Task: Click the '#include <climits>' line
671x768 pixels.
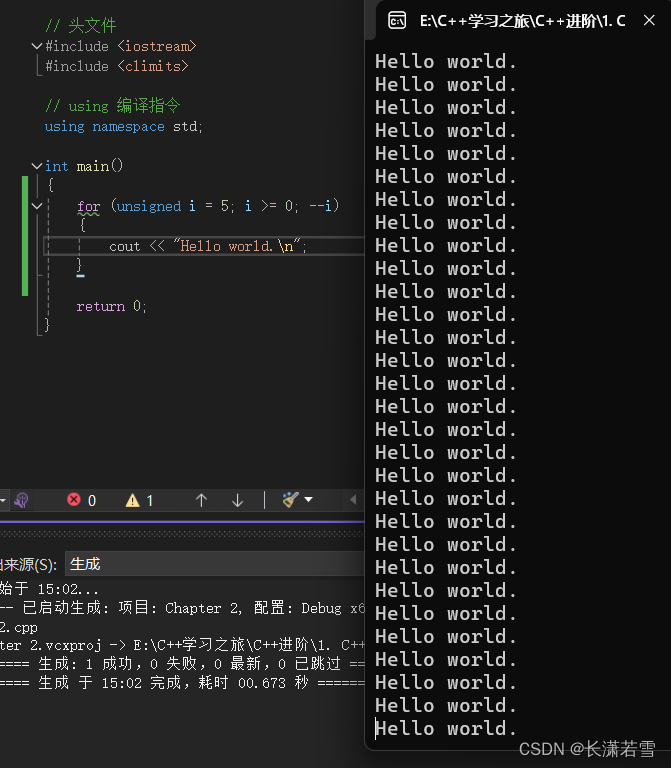Action: tap(117, 66)
